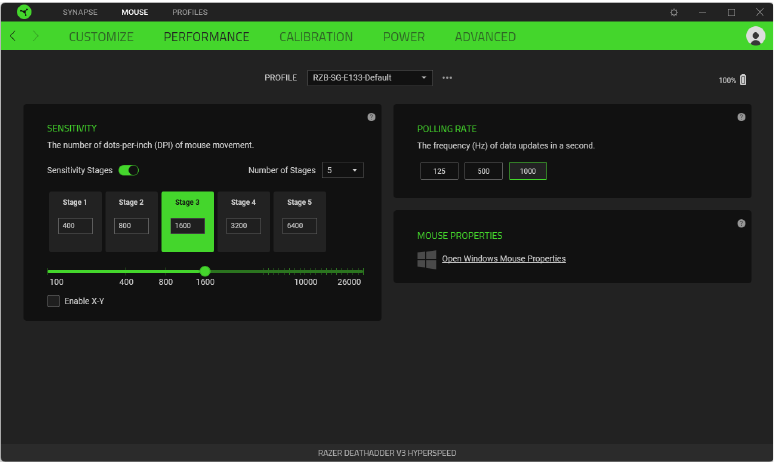Select Stage 4 sensitivity card
The width and height of the screenshot is (776, 464).
(243, 222)
